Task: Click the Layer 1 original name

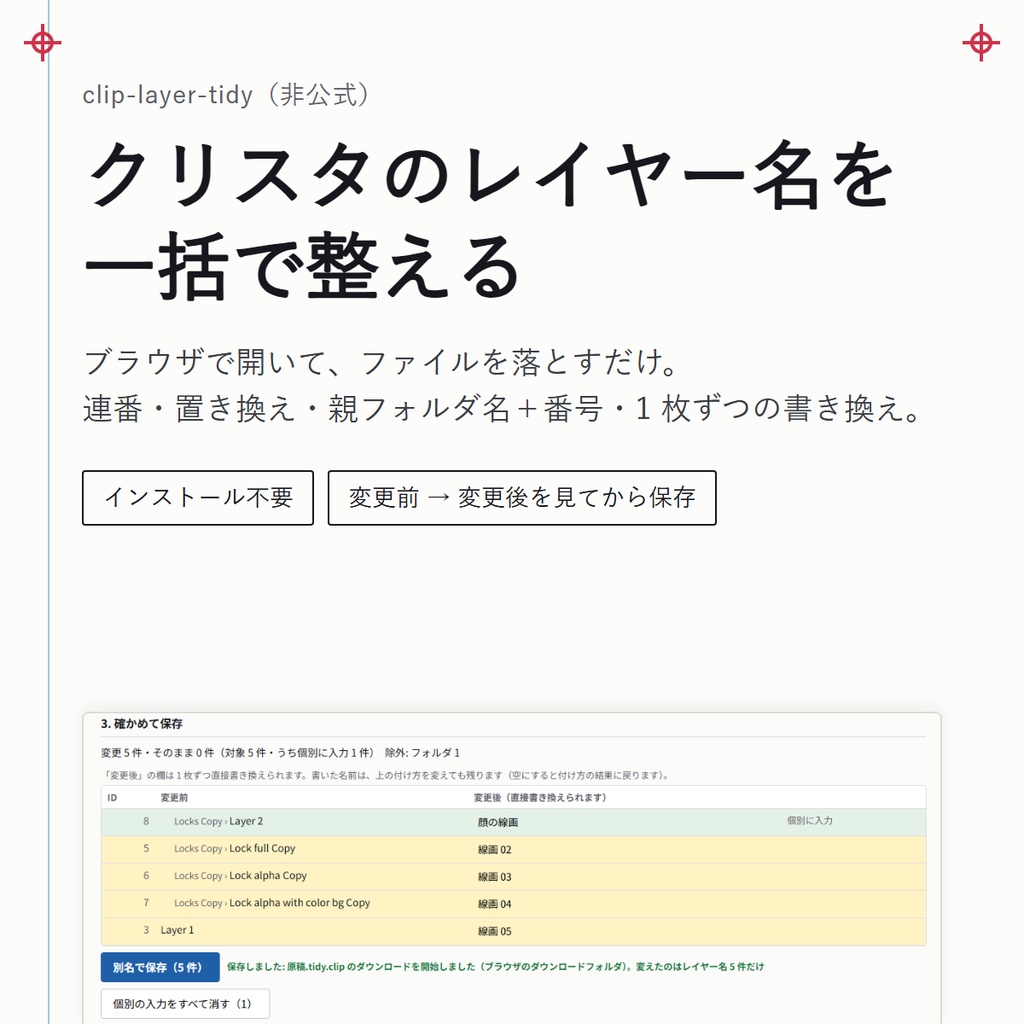Action: [x=177, y=930]
